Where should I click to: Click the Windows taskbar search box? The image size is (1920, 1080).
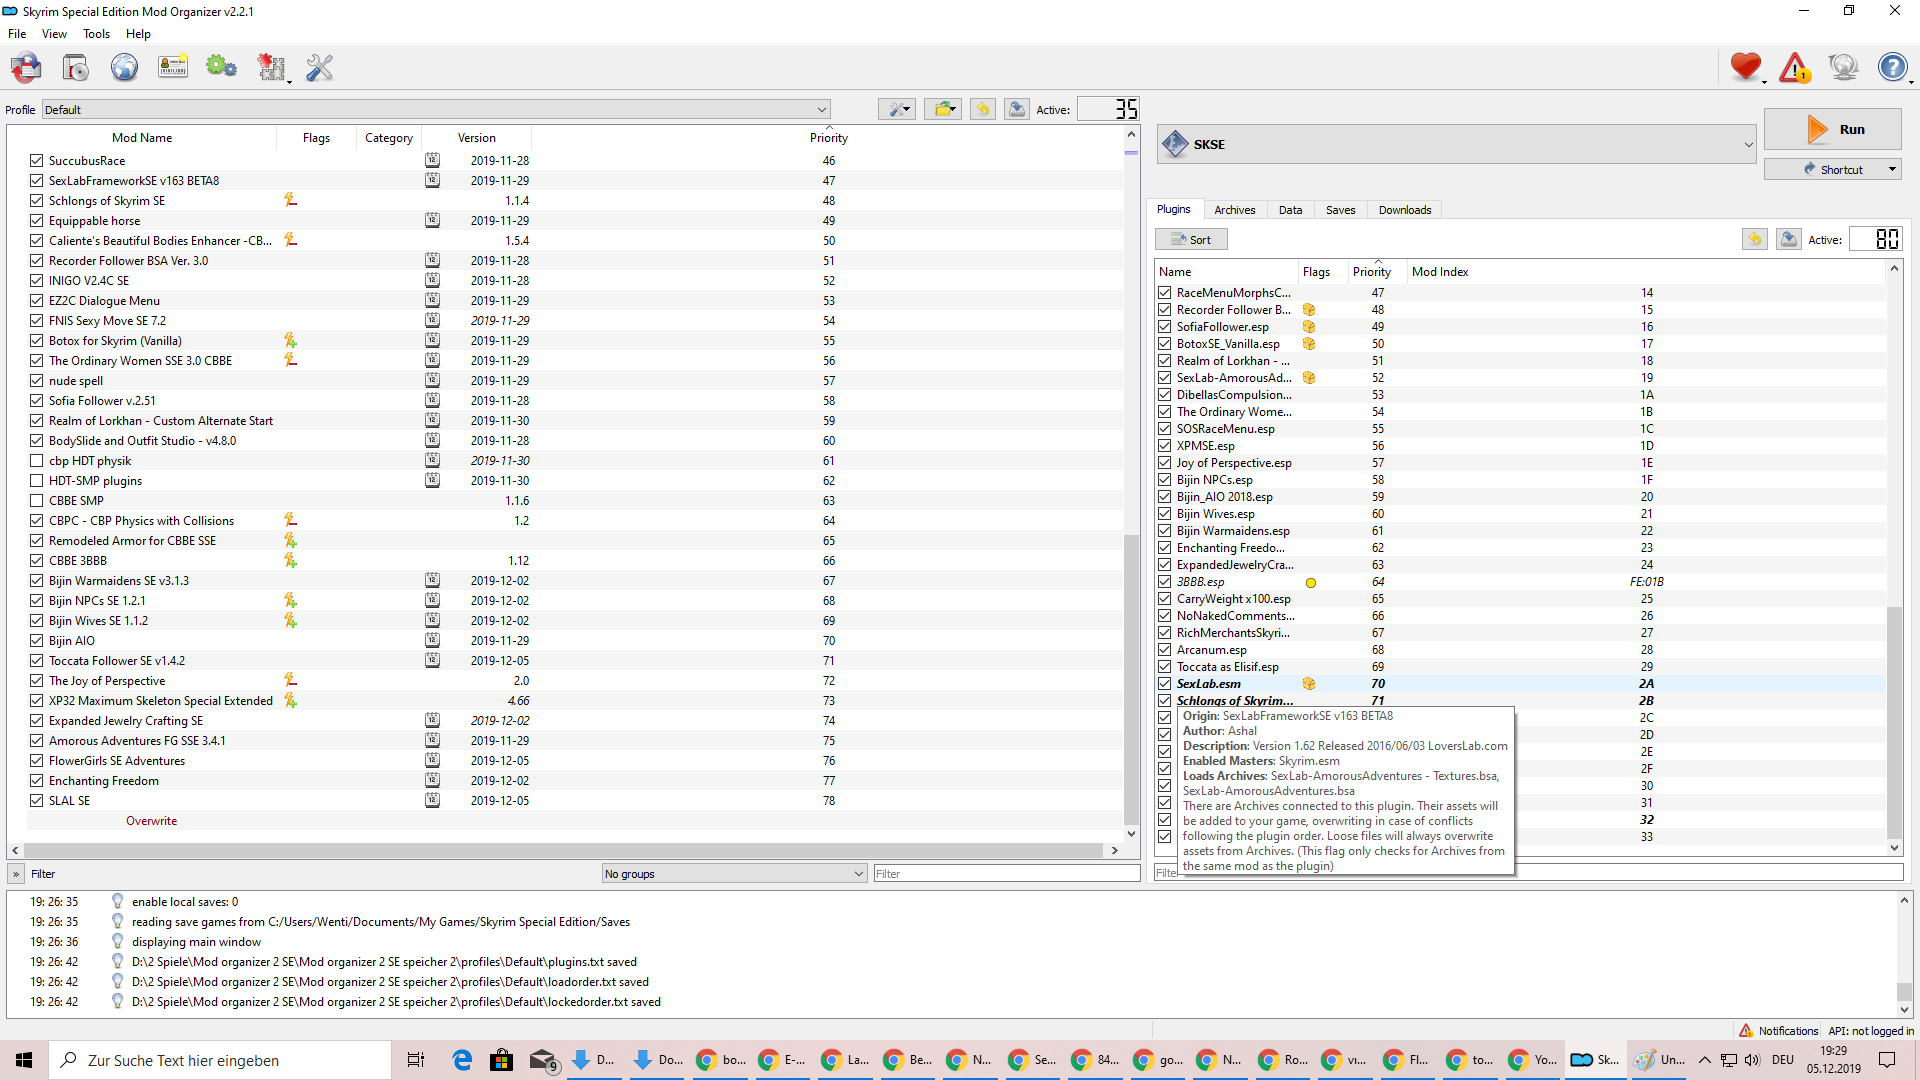click(x=220, y=1060)
